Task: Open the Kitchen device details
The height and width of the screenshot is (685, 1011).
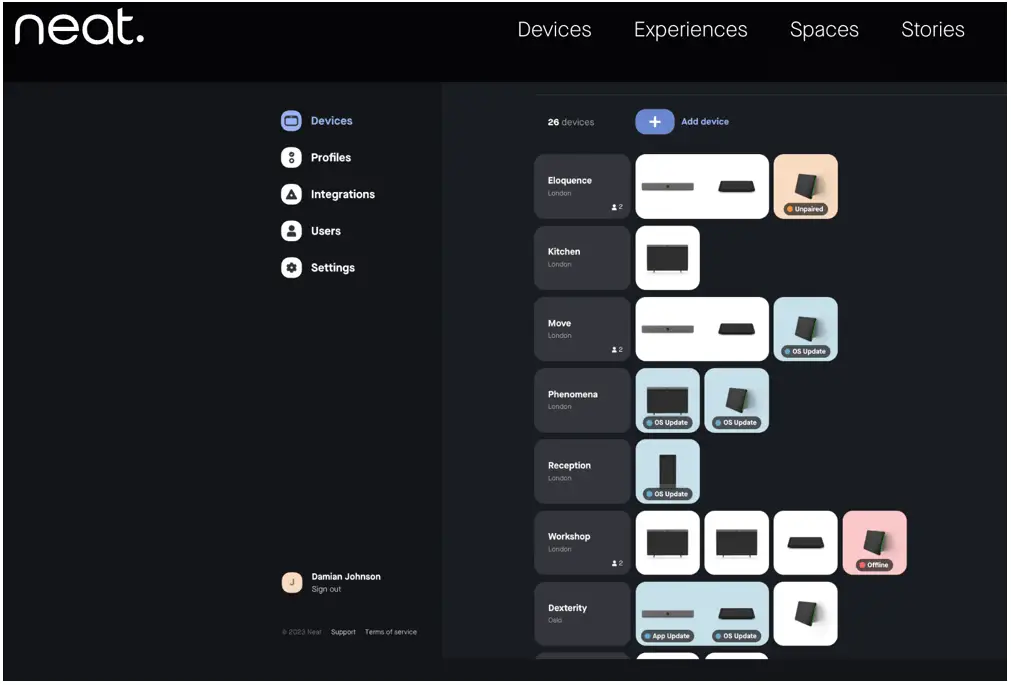Action: click(x=582, y=257)
